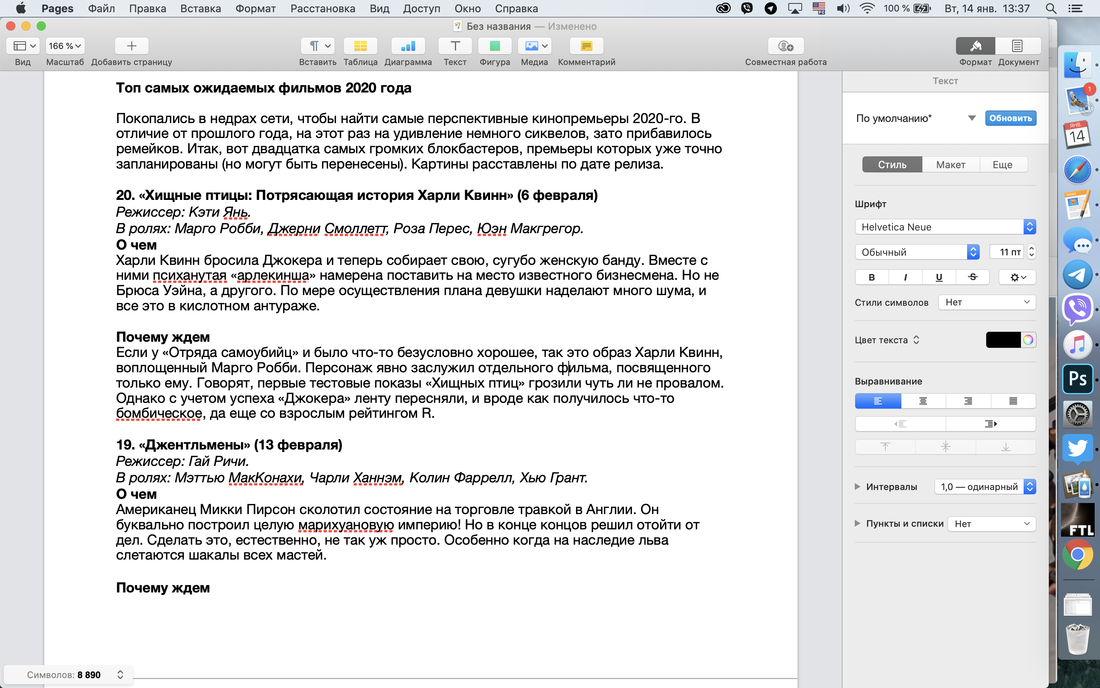This screenshot has height=688, width=1100.
Task: Click the font size 11 пт field
Action: pos(1005,252)
